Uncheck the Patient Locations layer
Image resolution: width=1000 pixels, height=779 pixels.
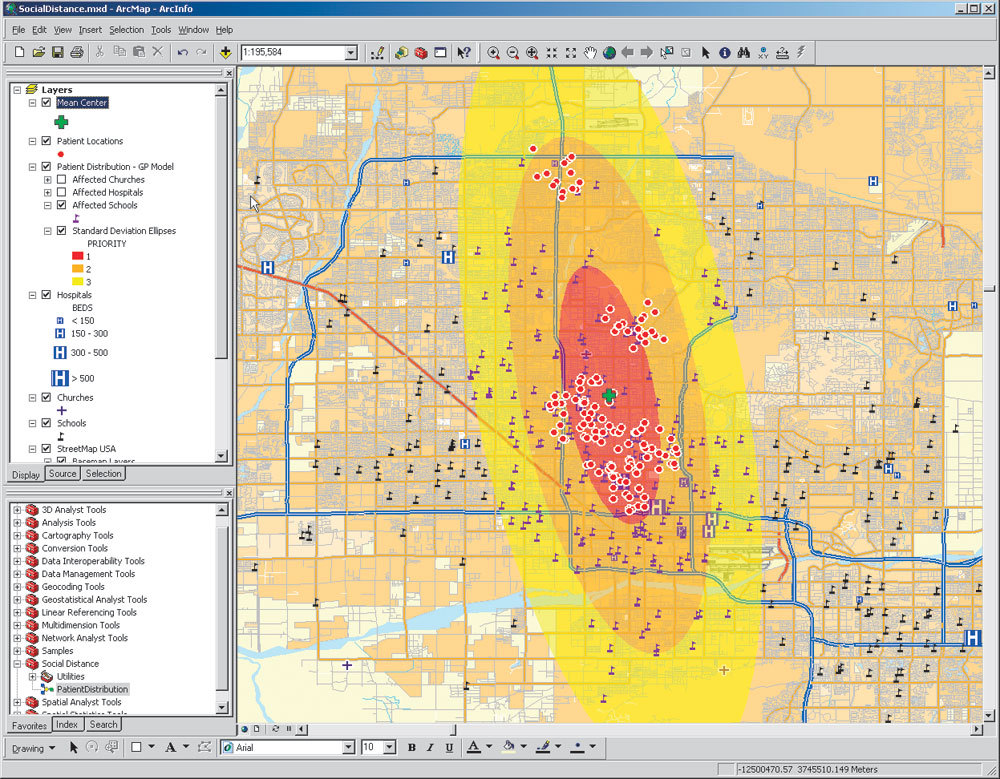[x=46, y=141]
